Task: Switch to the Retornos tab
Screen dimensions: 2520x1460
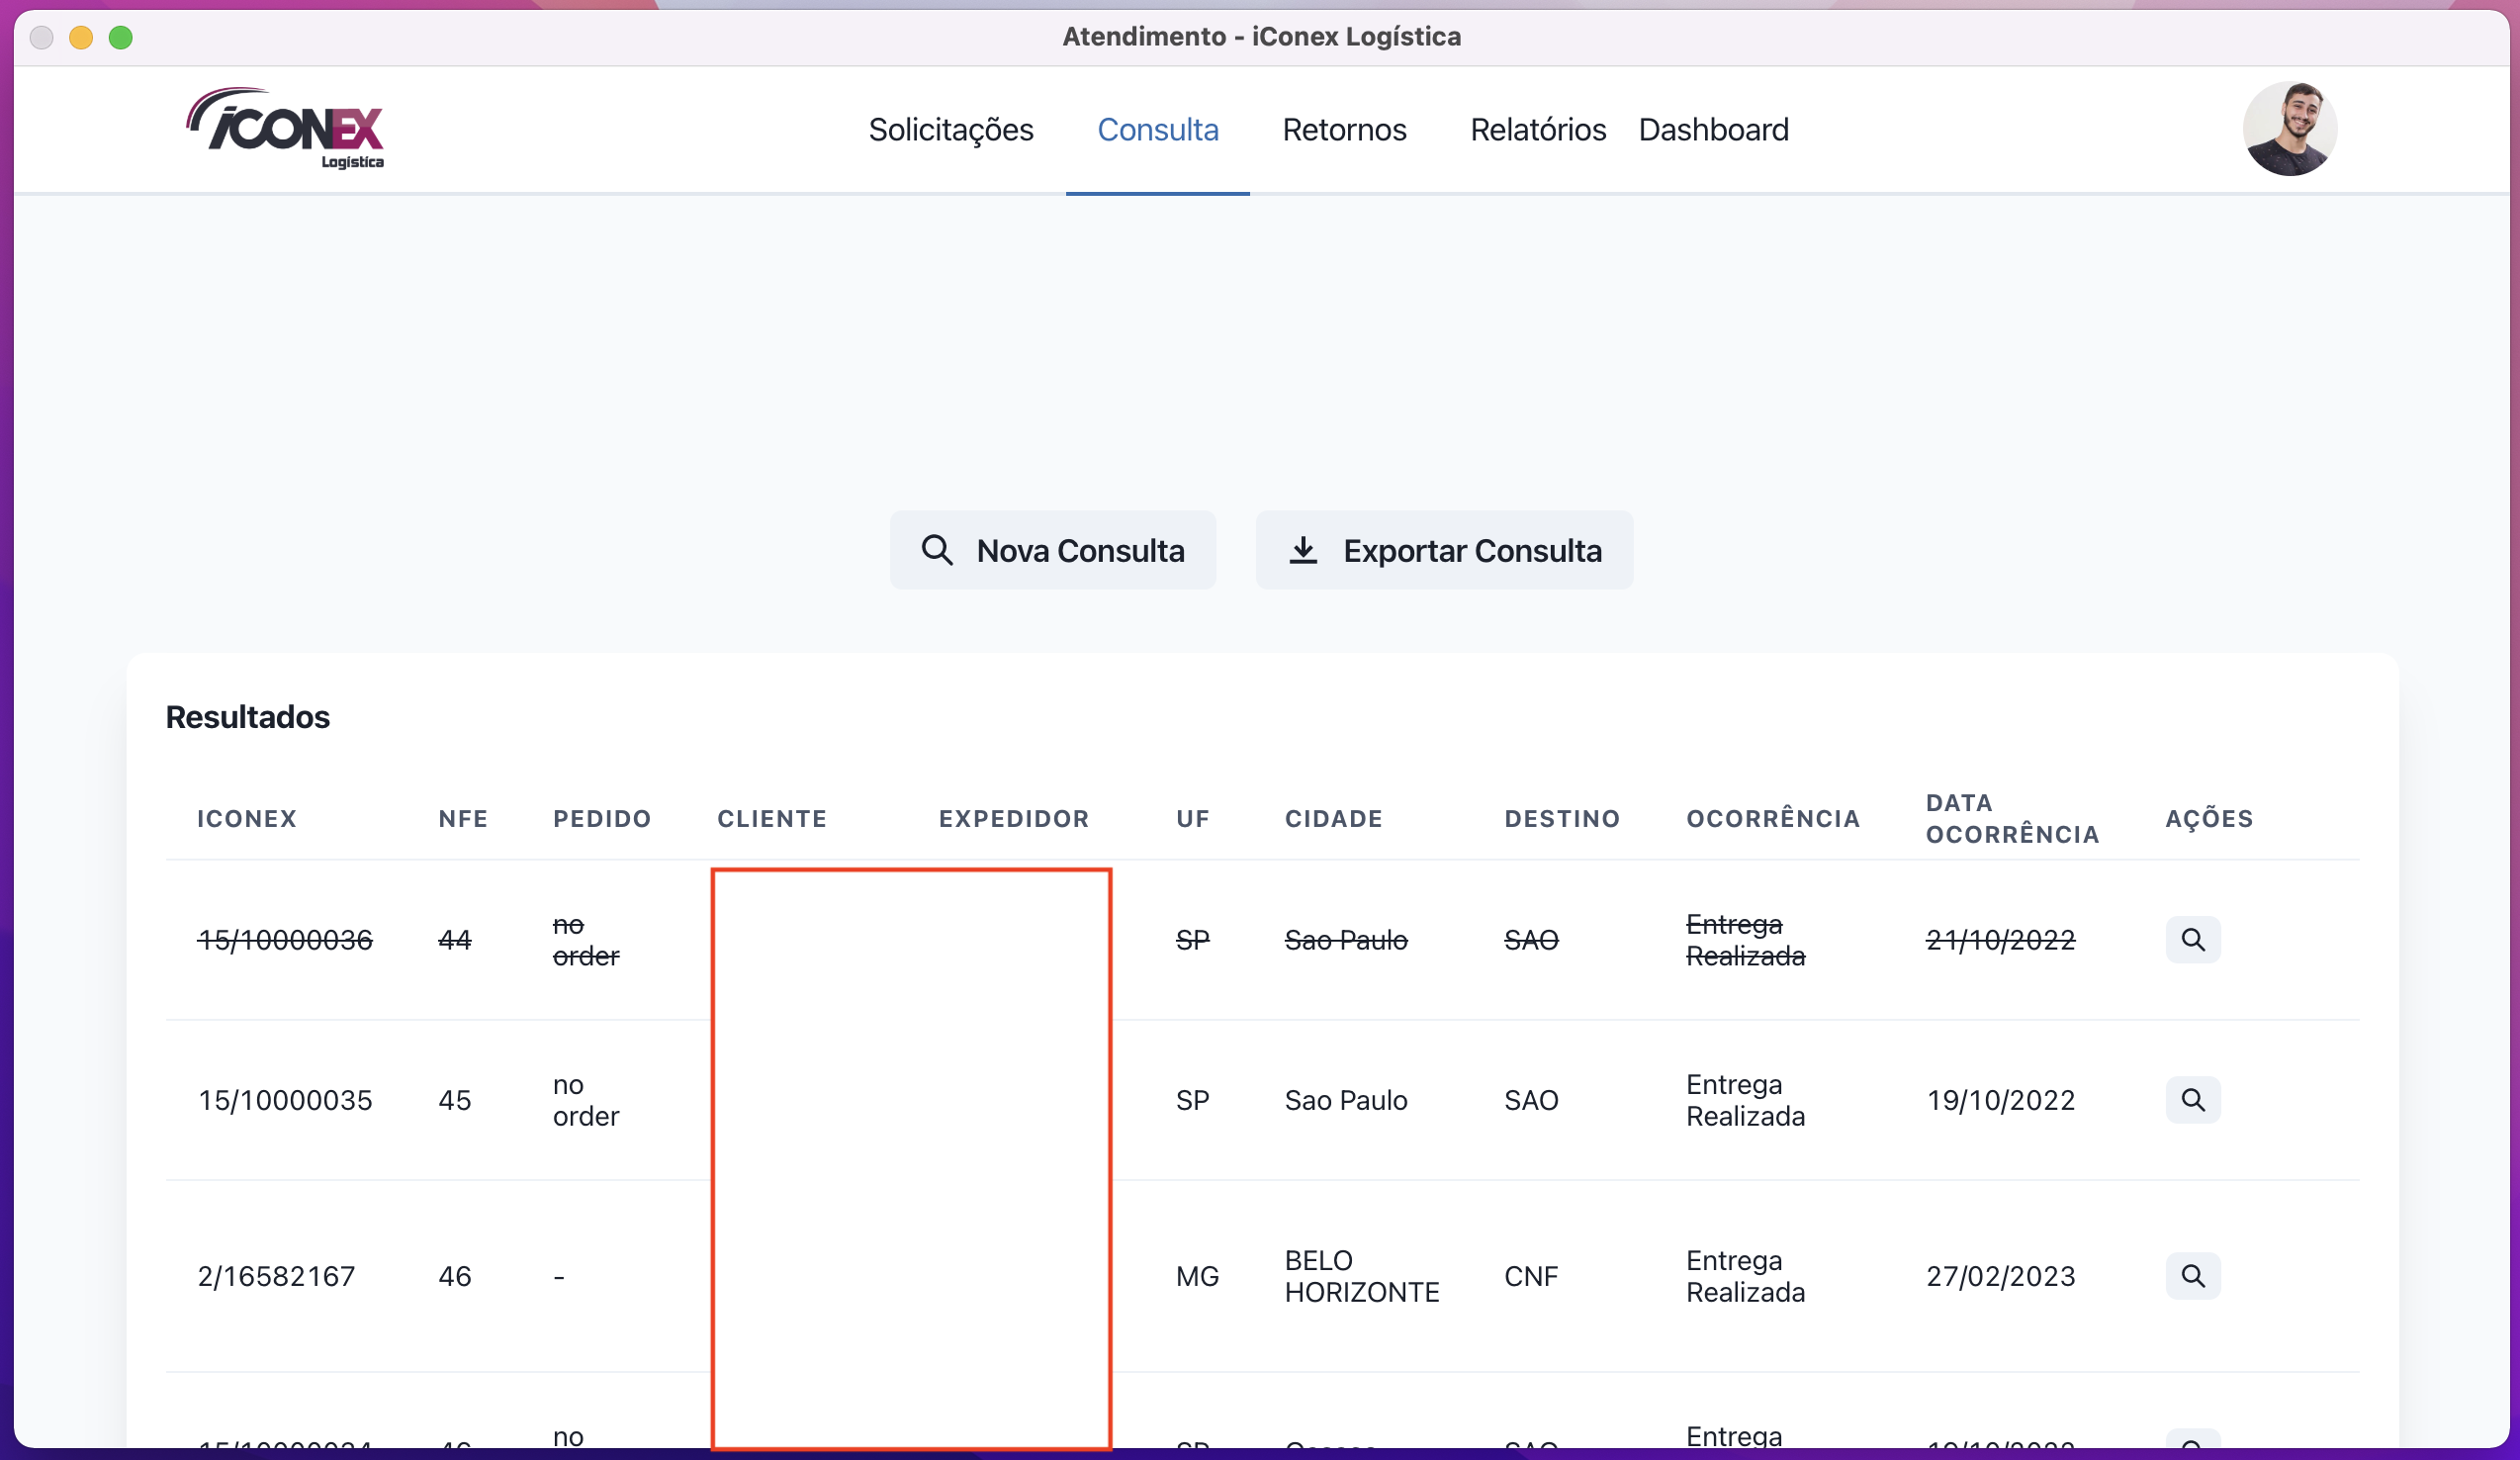Action: click(x=1344, y=130)
